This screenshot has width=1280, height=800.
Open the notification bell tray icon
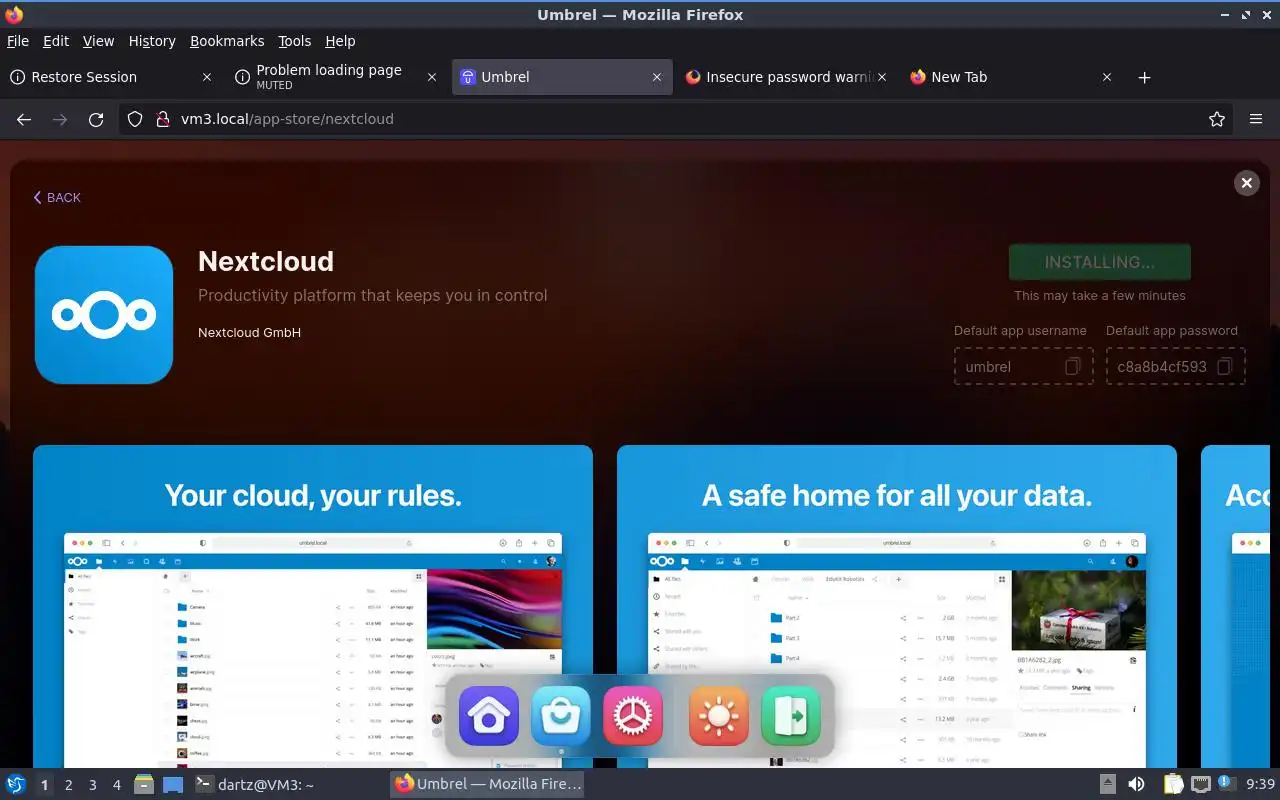[1225, 782]
